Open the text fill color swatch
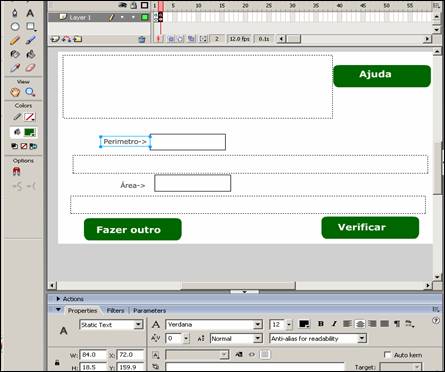This screenshot has width=445, height=372. click(304, 324)
